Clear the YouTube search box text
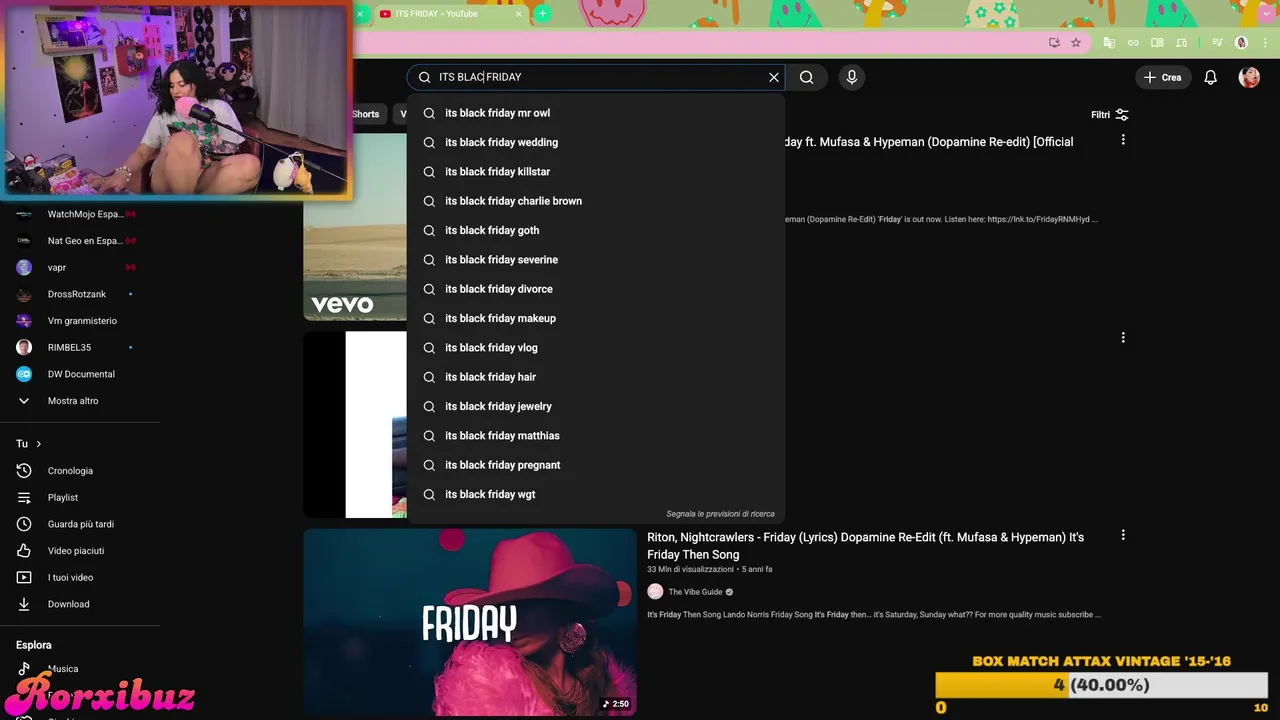 773,77
